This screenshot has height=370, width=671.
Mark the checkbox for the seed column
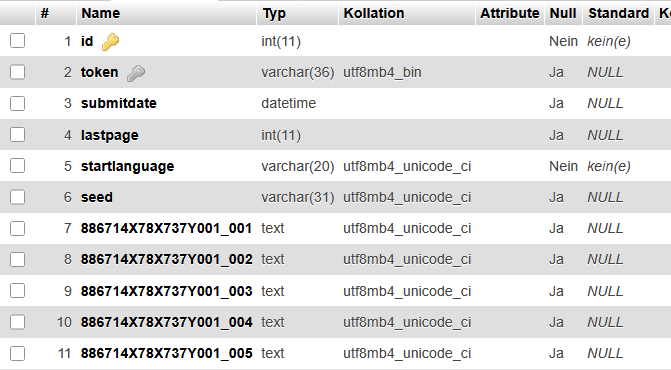tap(18, 197)
